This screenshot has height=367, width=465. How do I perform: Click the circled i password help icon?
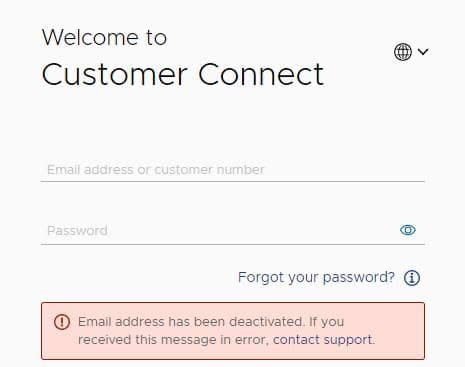click(x=412, y=278)
